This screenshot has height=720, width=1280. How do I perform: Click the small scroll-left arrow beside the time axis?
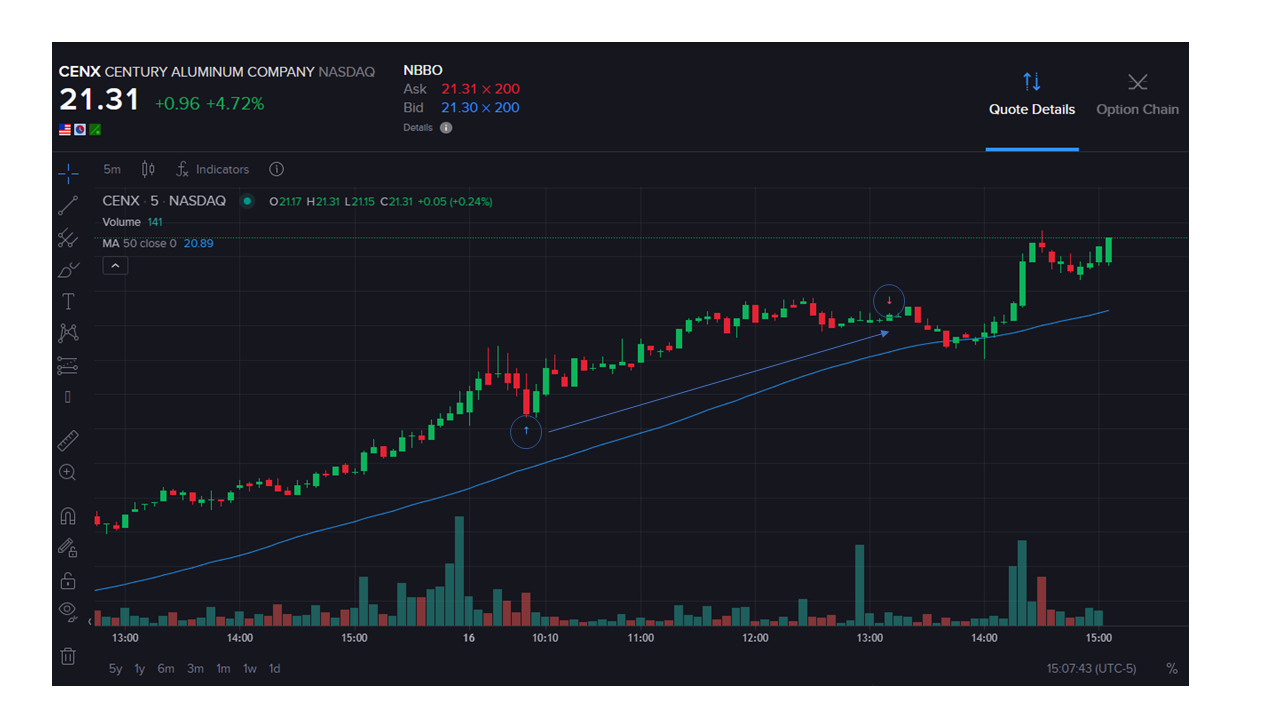pos(91,622)
